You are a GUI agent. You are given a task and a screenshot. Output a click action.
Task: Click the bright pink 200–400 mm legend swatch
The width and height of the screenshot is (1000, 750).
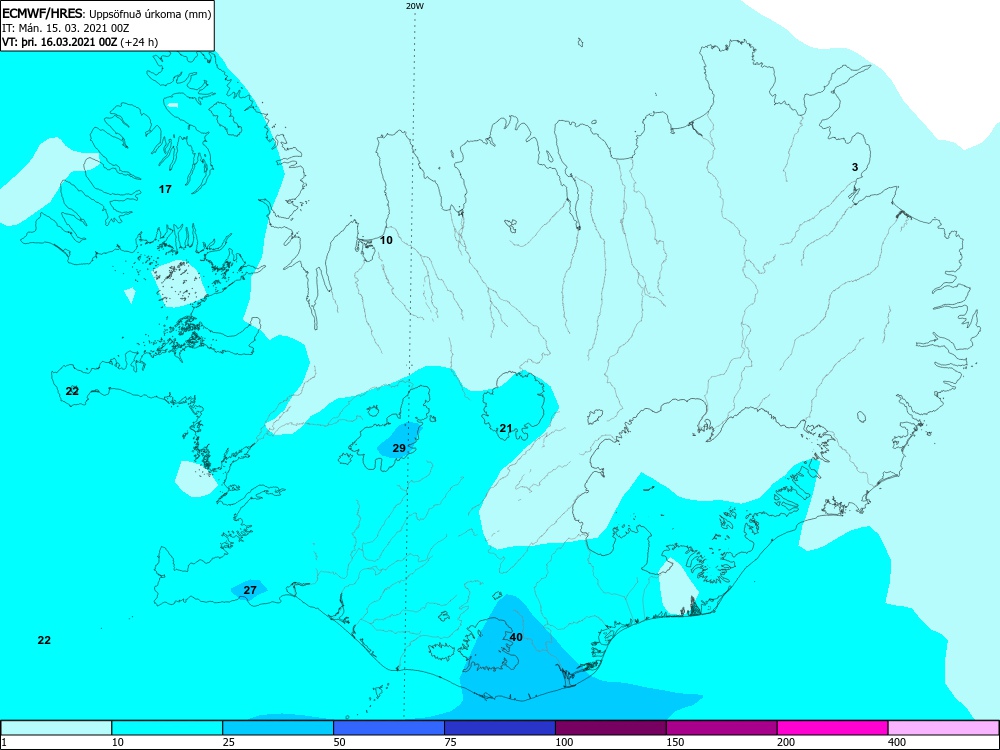click(x=833, y=728)
